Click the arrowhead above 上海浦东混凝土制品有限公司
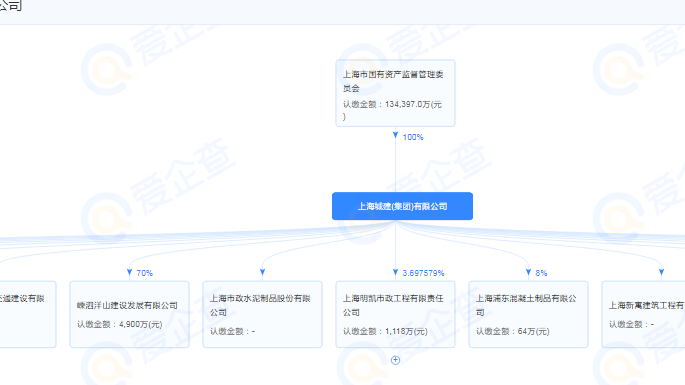 (x=529, y=273)
